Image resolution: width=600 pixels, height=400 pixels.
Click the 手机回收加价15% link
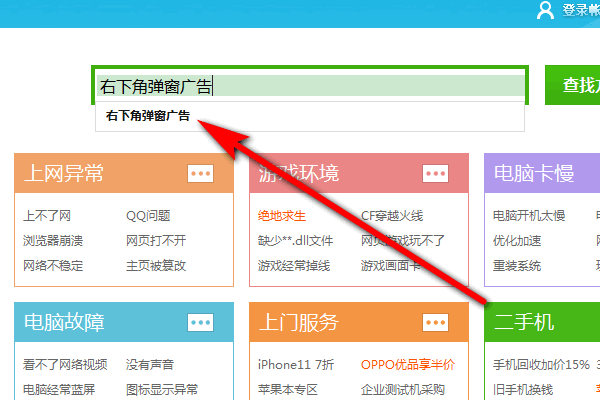[541, 364]
